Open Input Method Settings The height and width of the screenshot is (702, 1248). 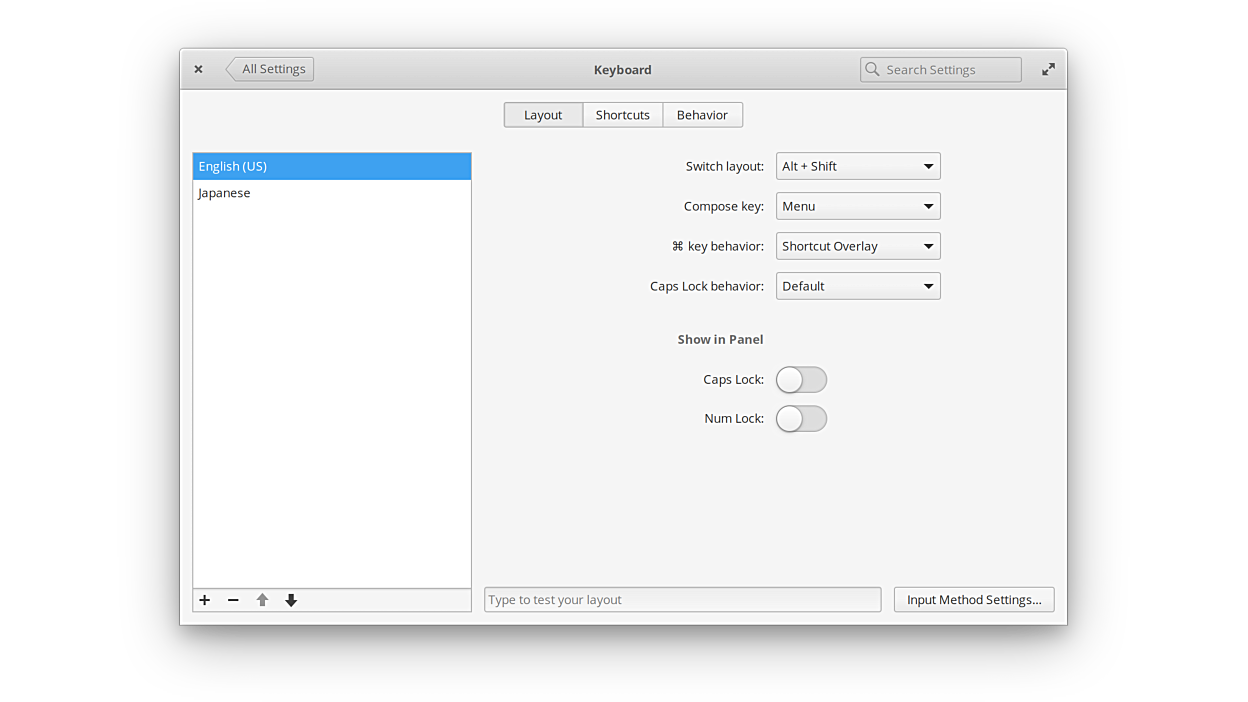point(973,600)
